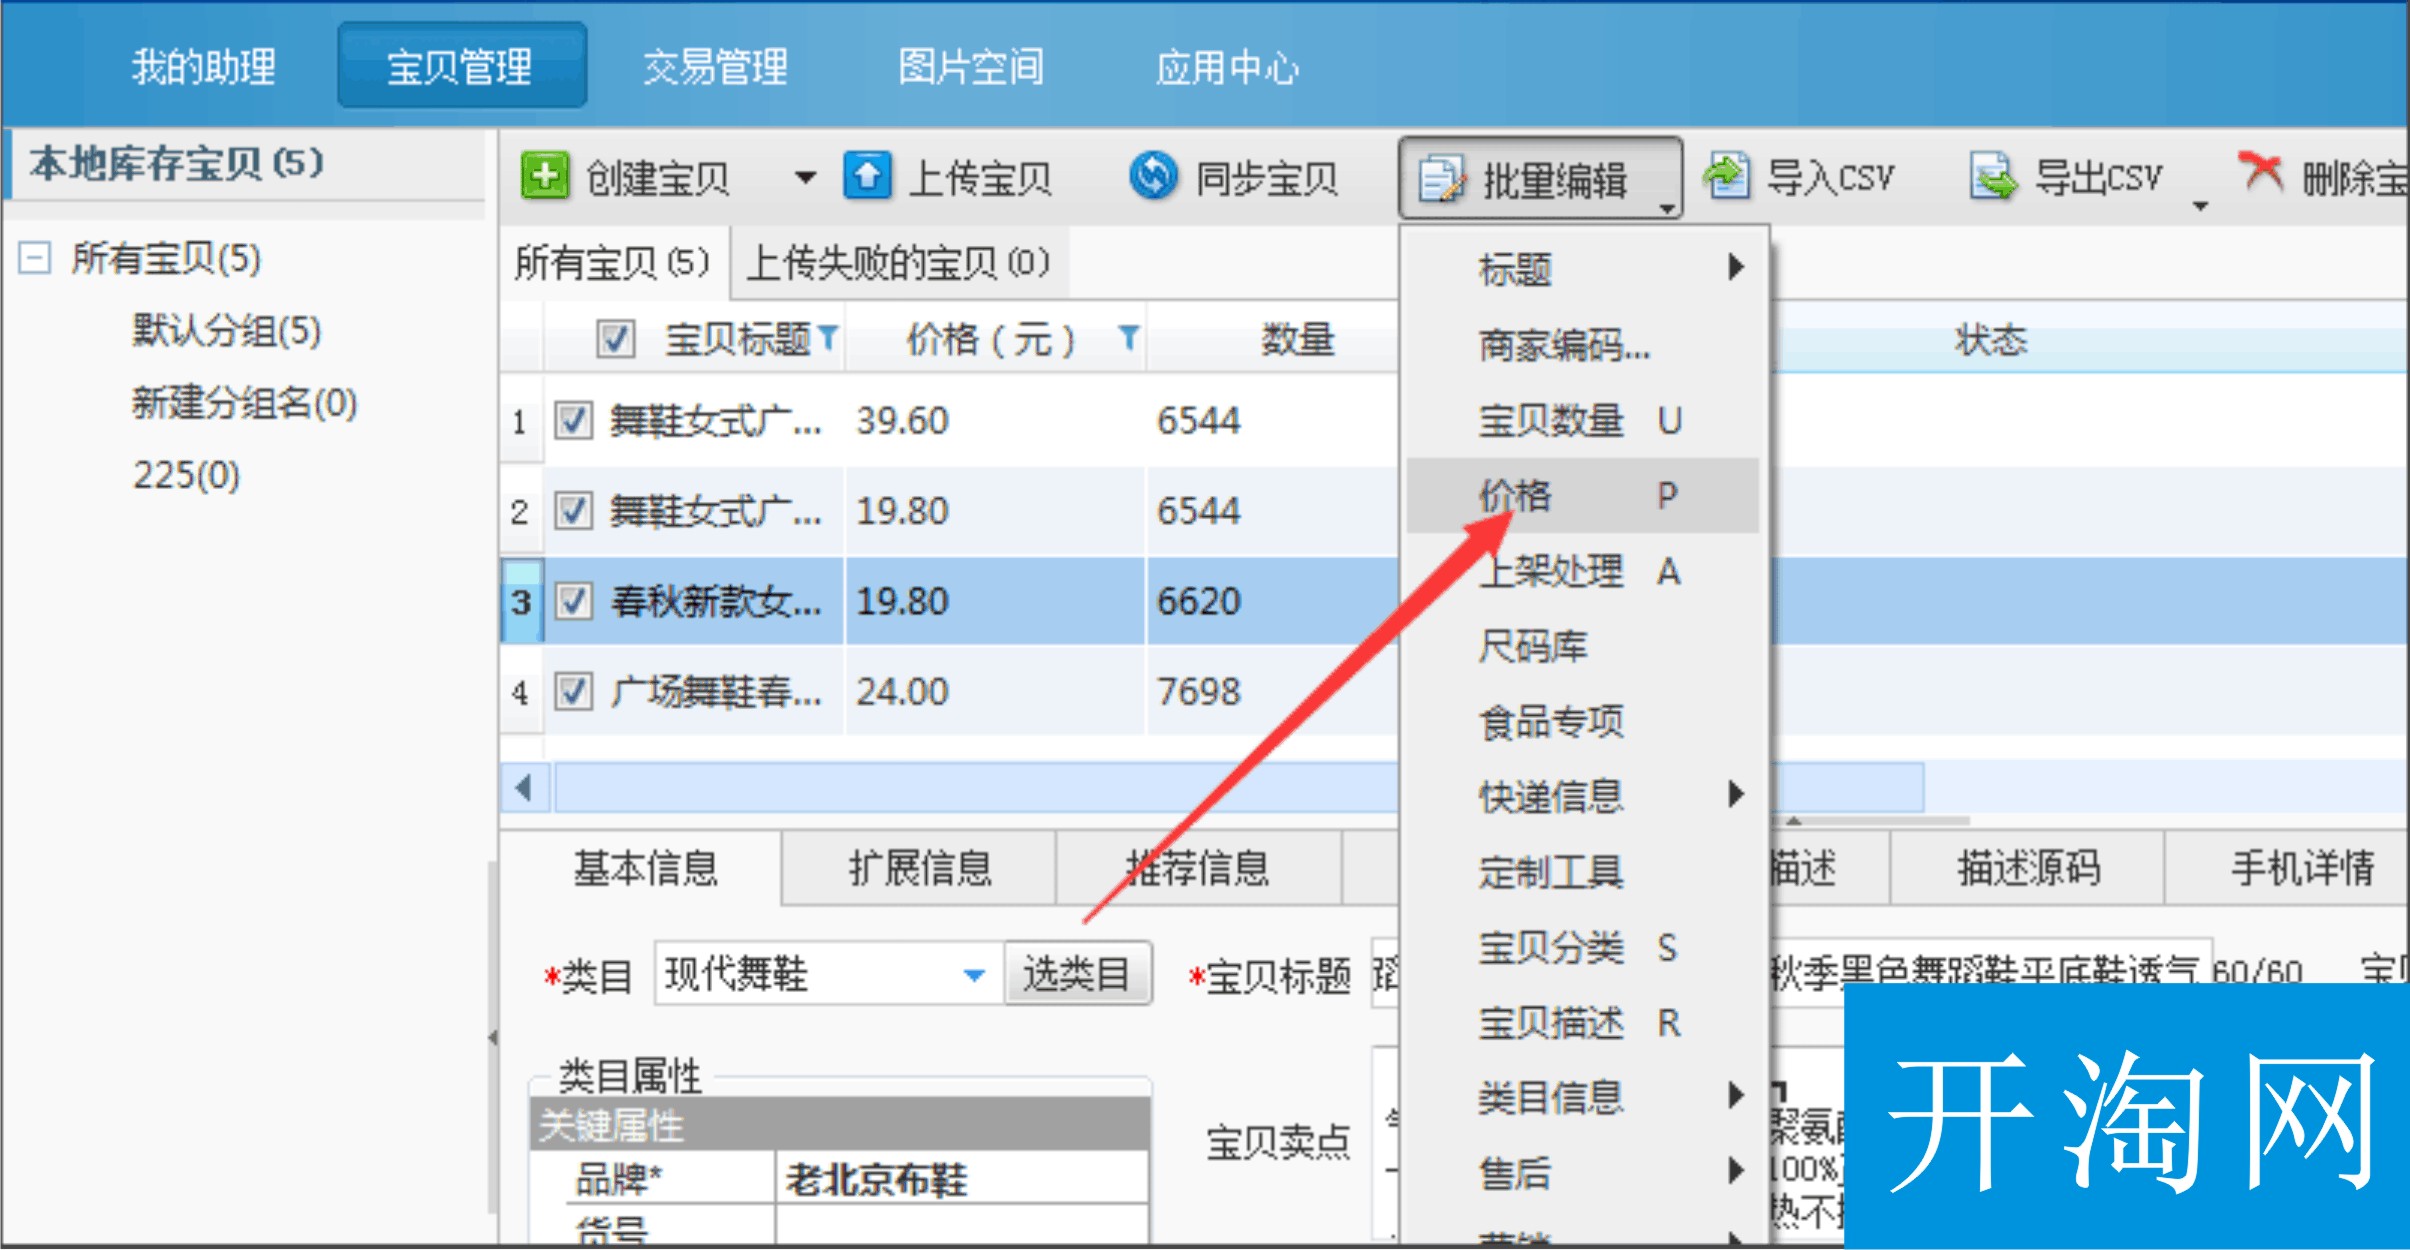This screenshot has width=2410, height=1250.
Task: Open the dropdown arrow next to 导出CSV
Action: point(2200,206)
